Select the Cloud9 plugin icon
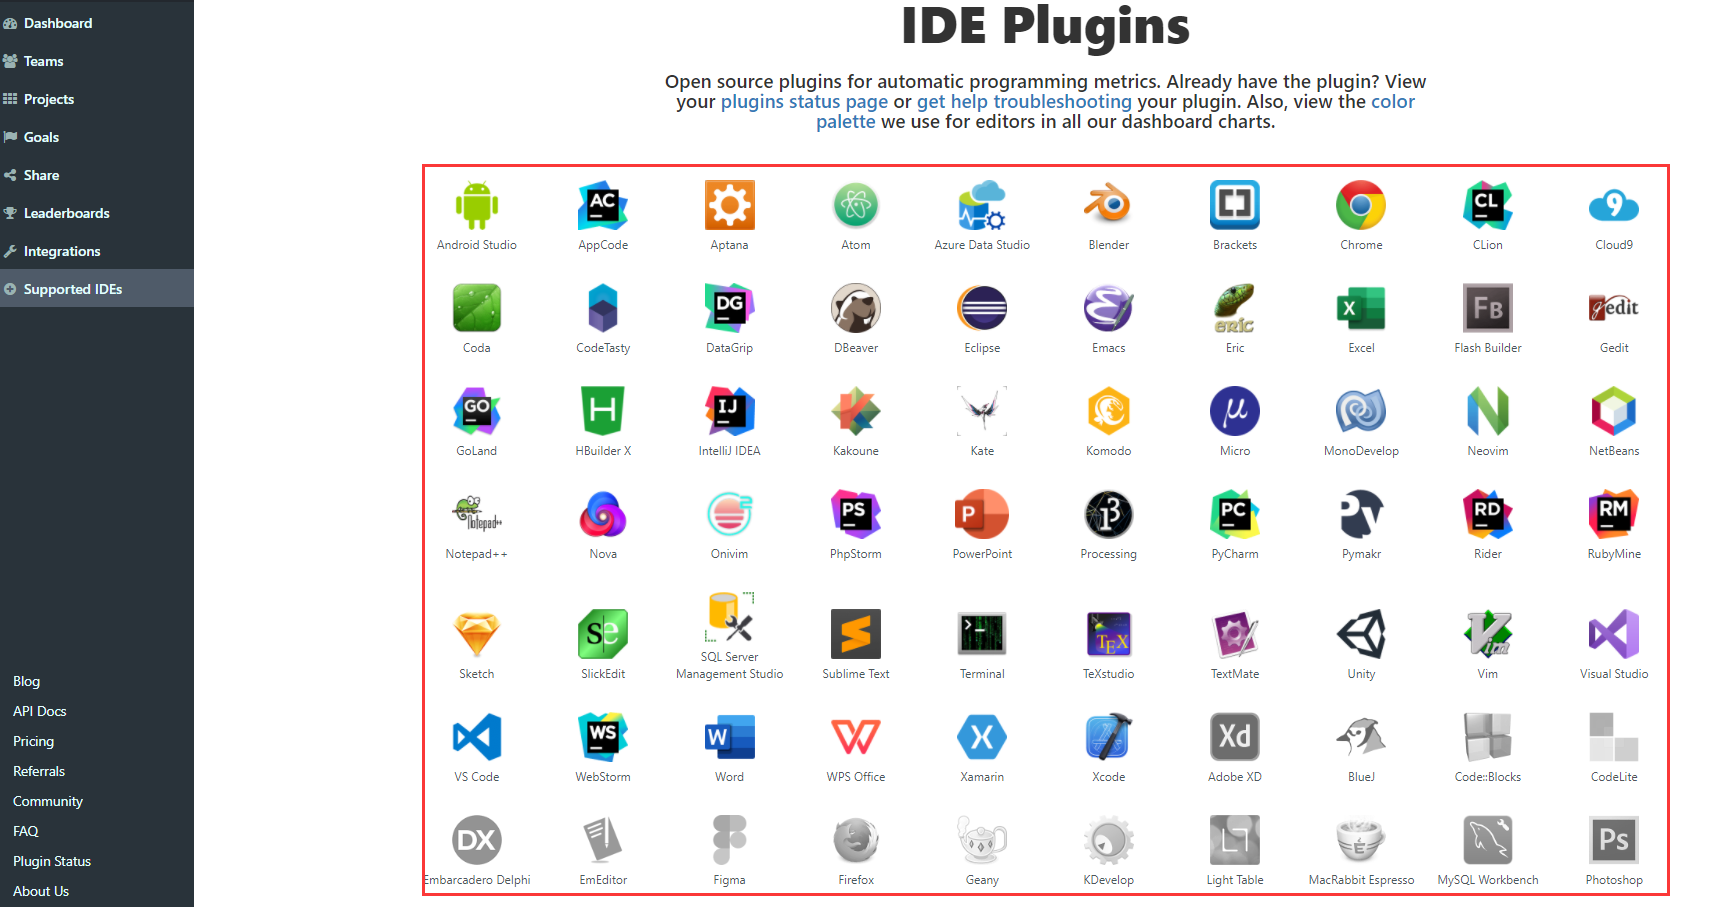This screenshot has width=1728, height=907. click(1614, 205)
